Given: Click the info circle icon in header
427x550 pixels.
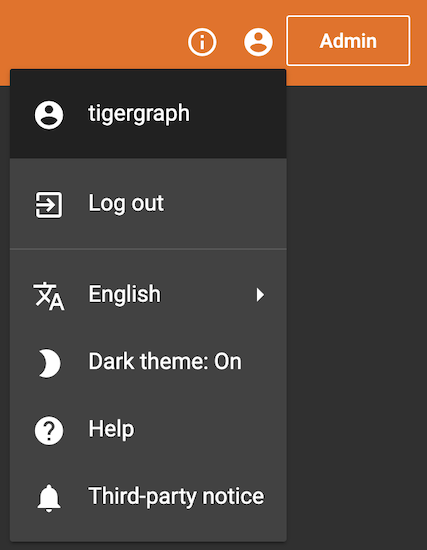Looking at the screenshot, I should click(x=202, y=42).
